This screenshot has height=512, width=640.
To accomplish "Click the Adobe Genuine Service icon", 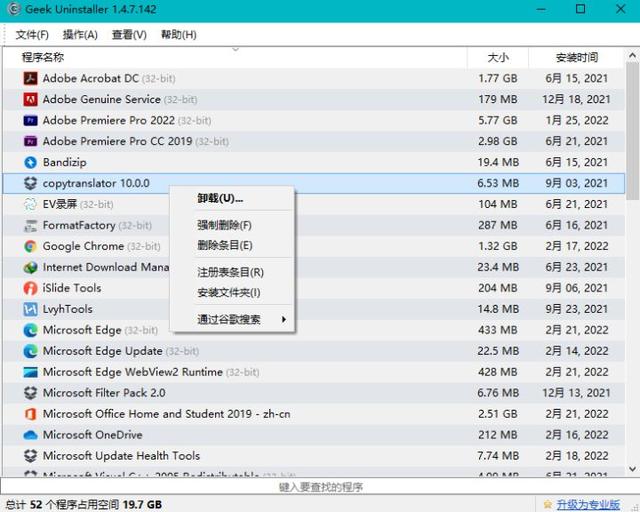I will 30,99.
